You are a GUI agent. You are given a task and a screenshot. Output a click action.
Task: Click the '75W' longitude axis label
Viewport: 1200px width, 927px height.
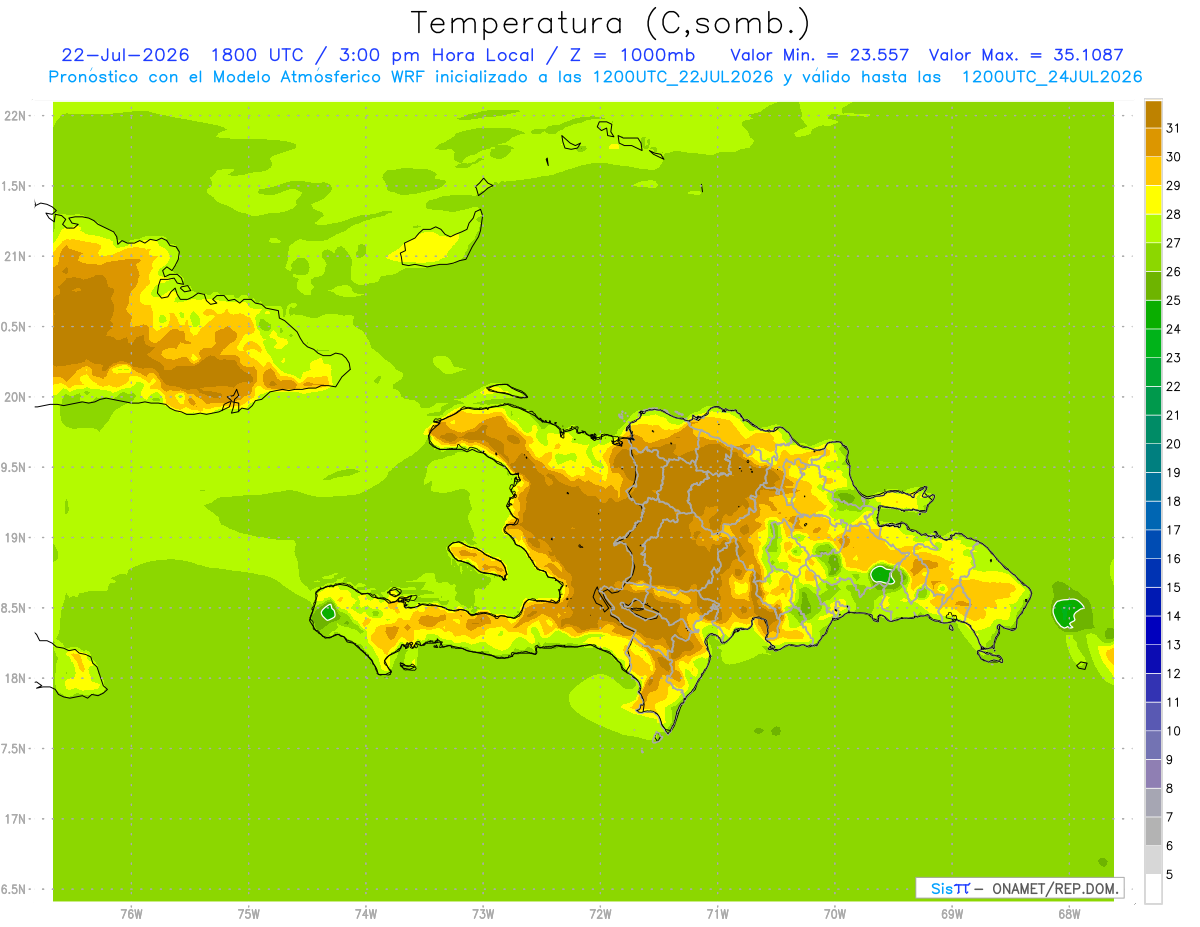click(x=248, y=914)
